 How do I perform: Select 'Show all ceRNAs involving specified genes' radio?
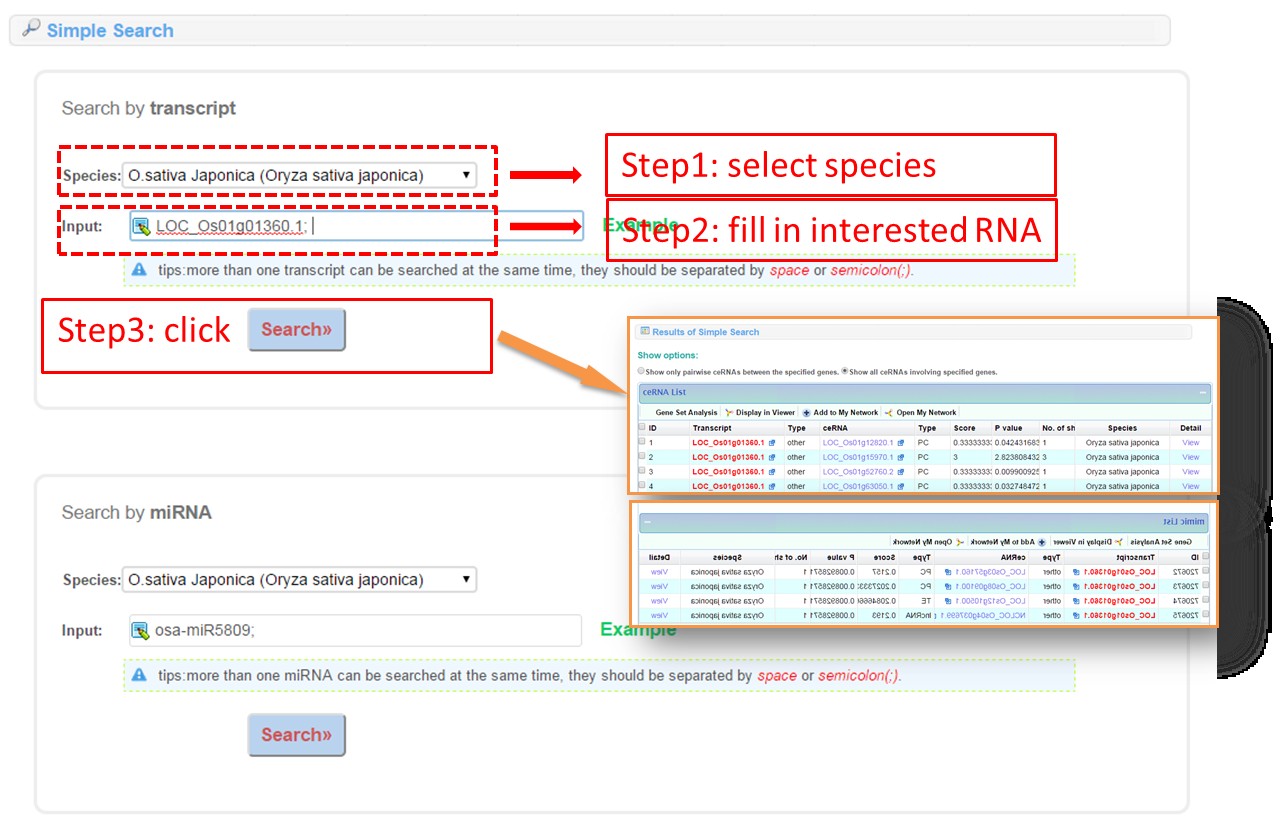pyautogui.click(x=845, y=371)
